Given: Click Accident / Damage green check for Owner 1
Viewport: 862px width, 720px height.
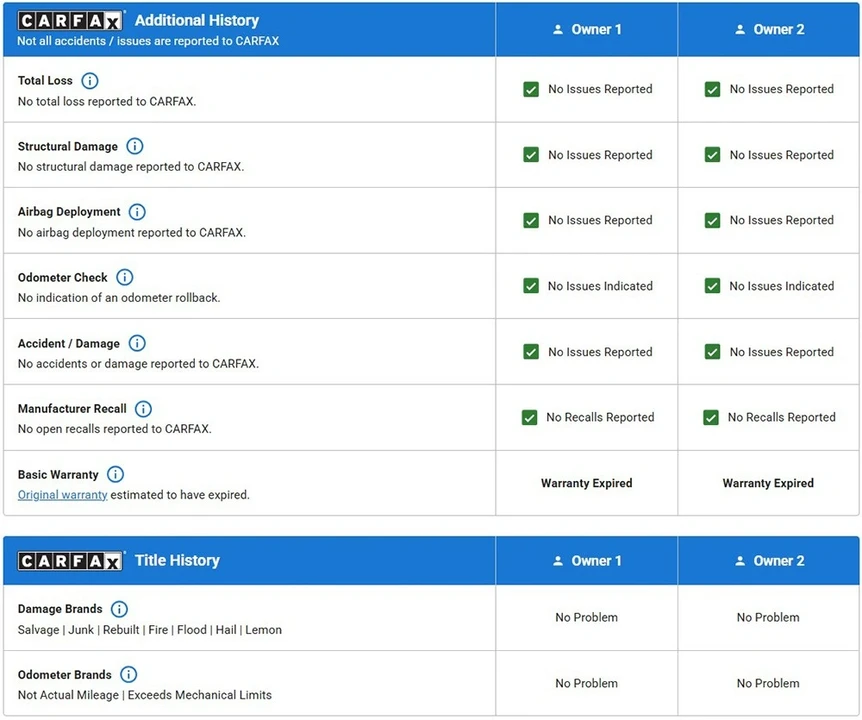Looking at the screenshot, I should [531, 351].
